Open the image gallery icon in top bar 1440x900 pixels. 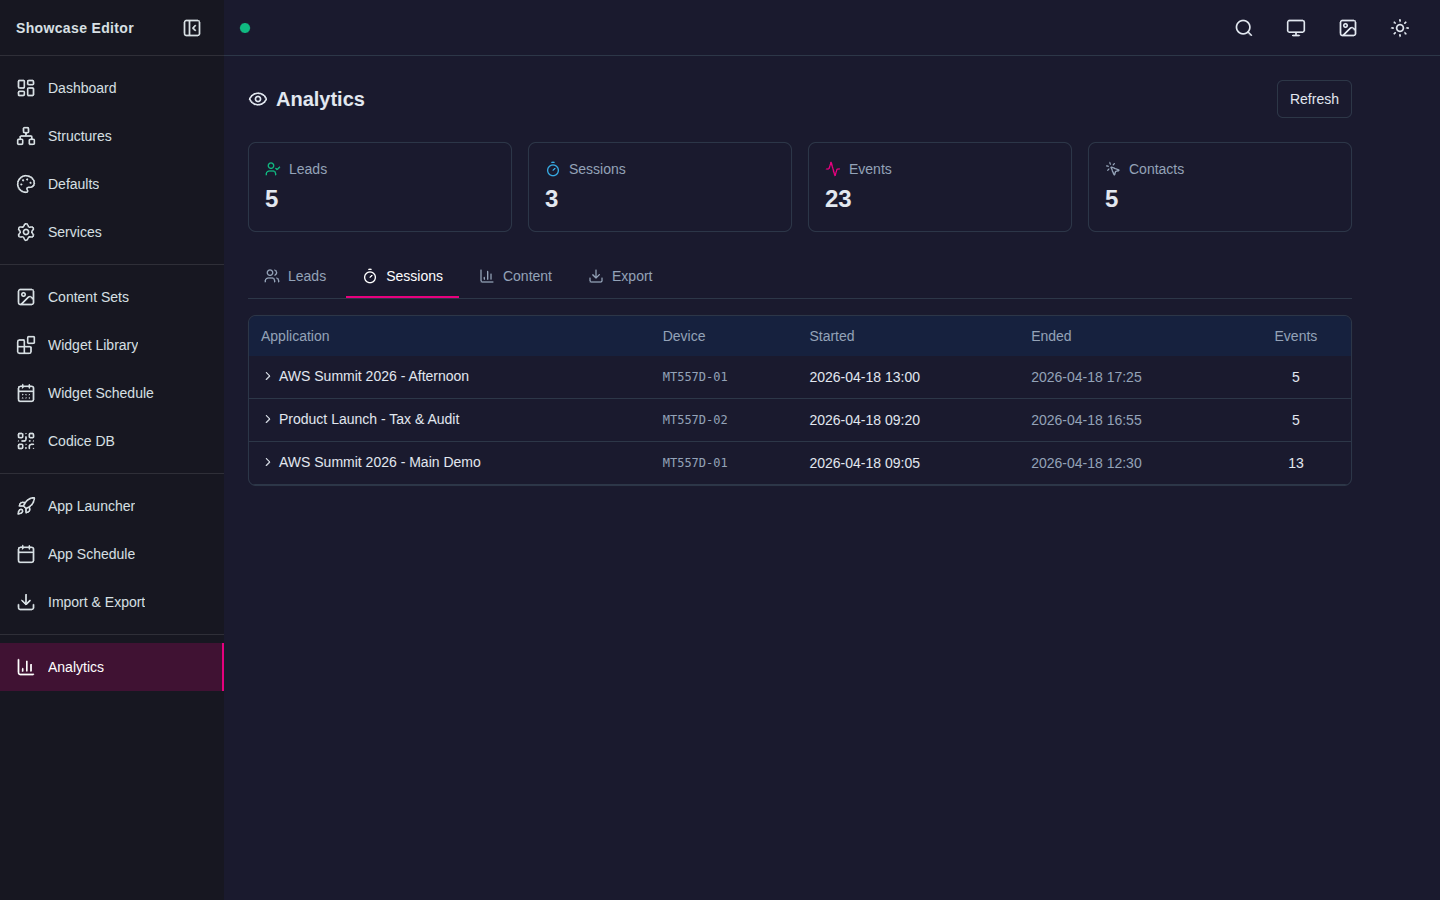pyautogui.click(x=1348, y=28)
